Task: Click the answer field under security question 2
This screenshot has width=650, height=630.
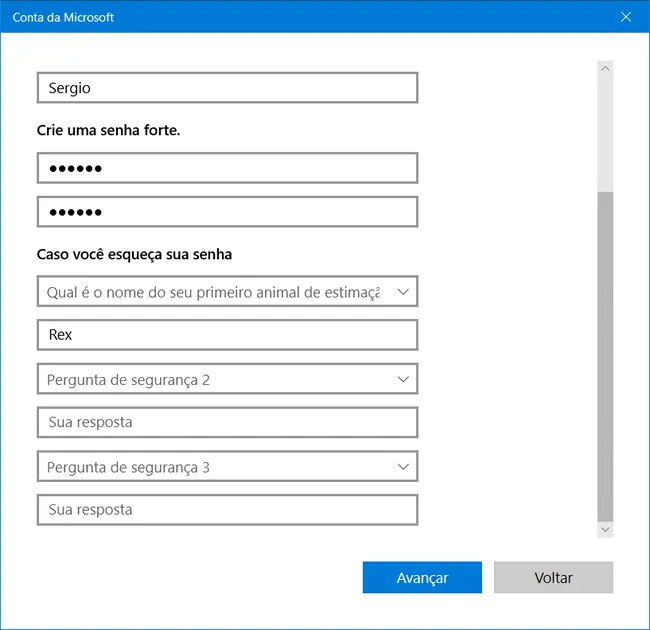Action: tap(227, 422)
